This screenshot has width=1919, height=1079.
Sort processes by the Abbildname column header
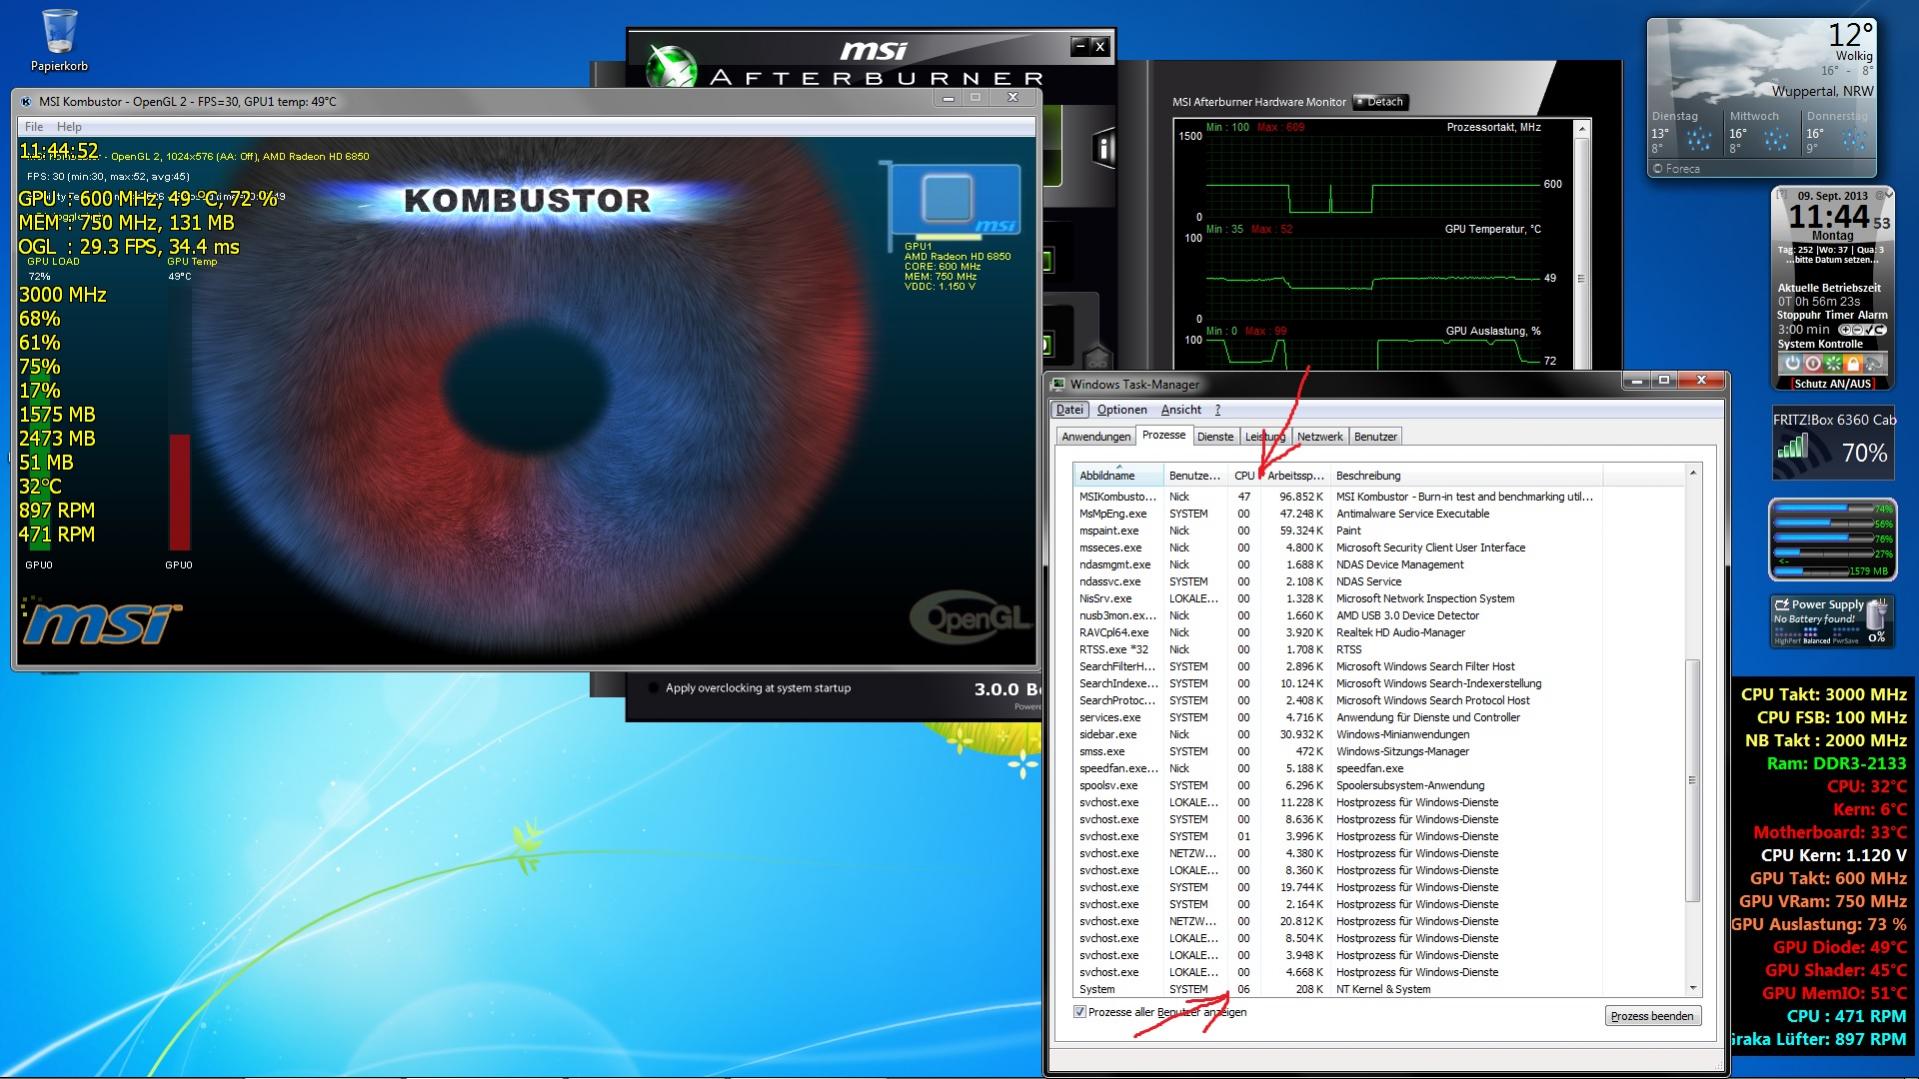(1119, 475)
